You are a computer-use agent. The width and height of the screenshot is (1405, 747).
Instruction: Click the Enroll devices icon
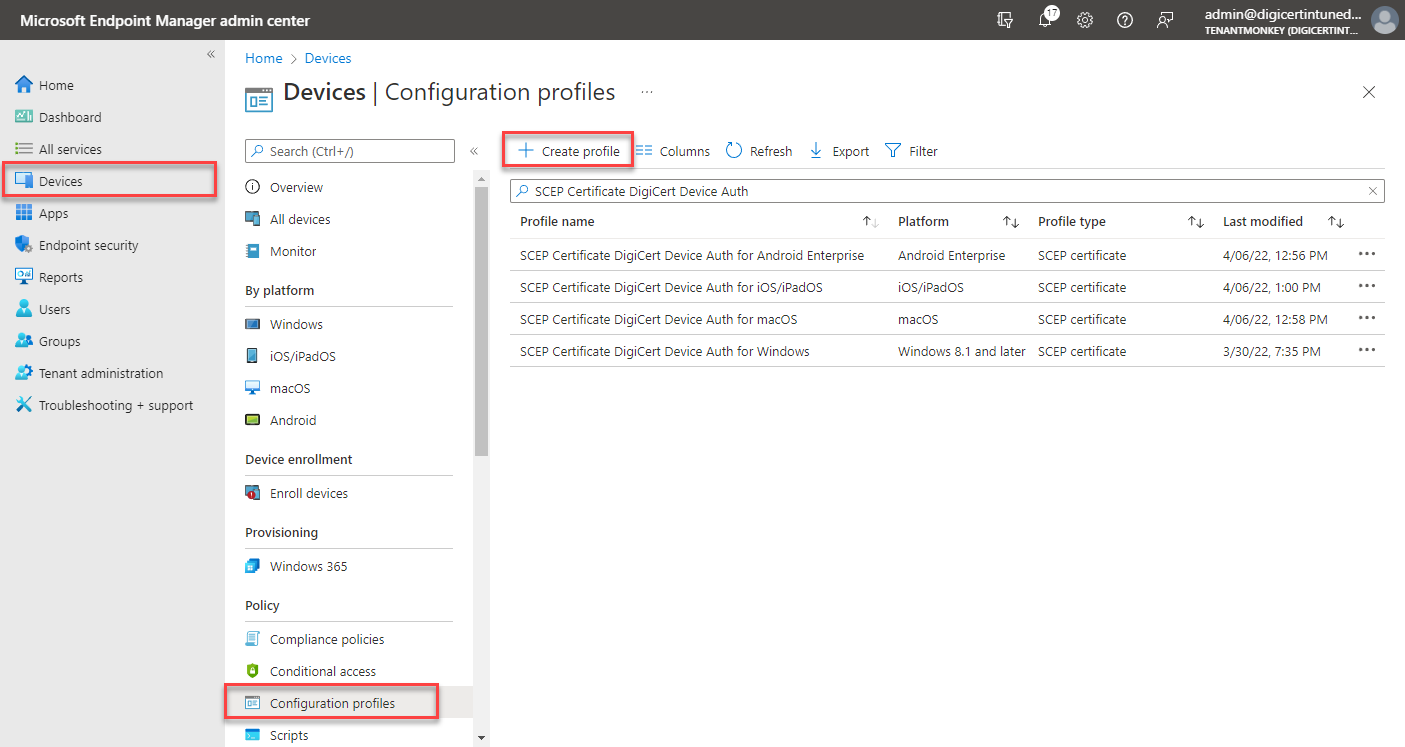(253, 493)
